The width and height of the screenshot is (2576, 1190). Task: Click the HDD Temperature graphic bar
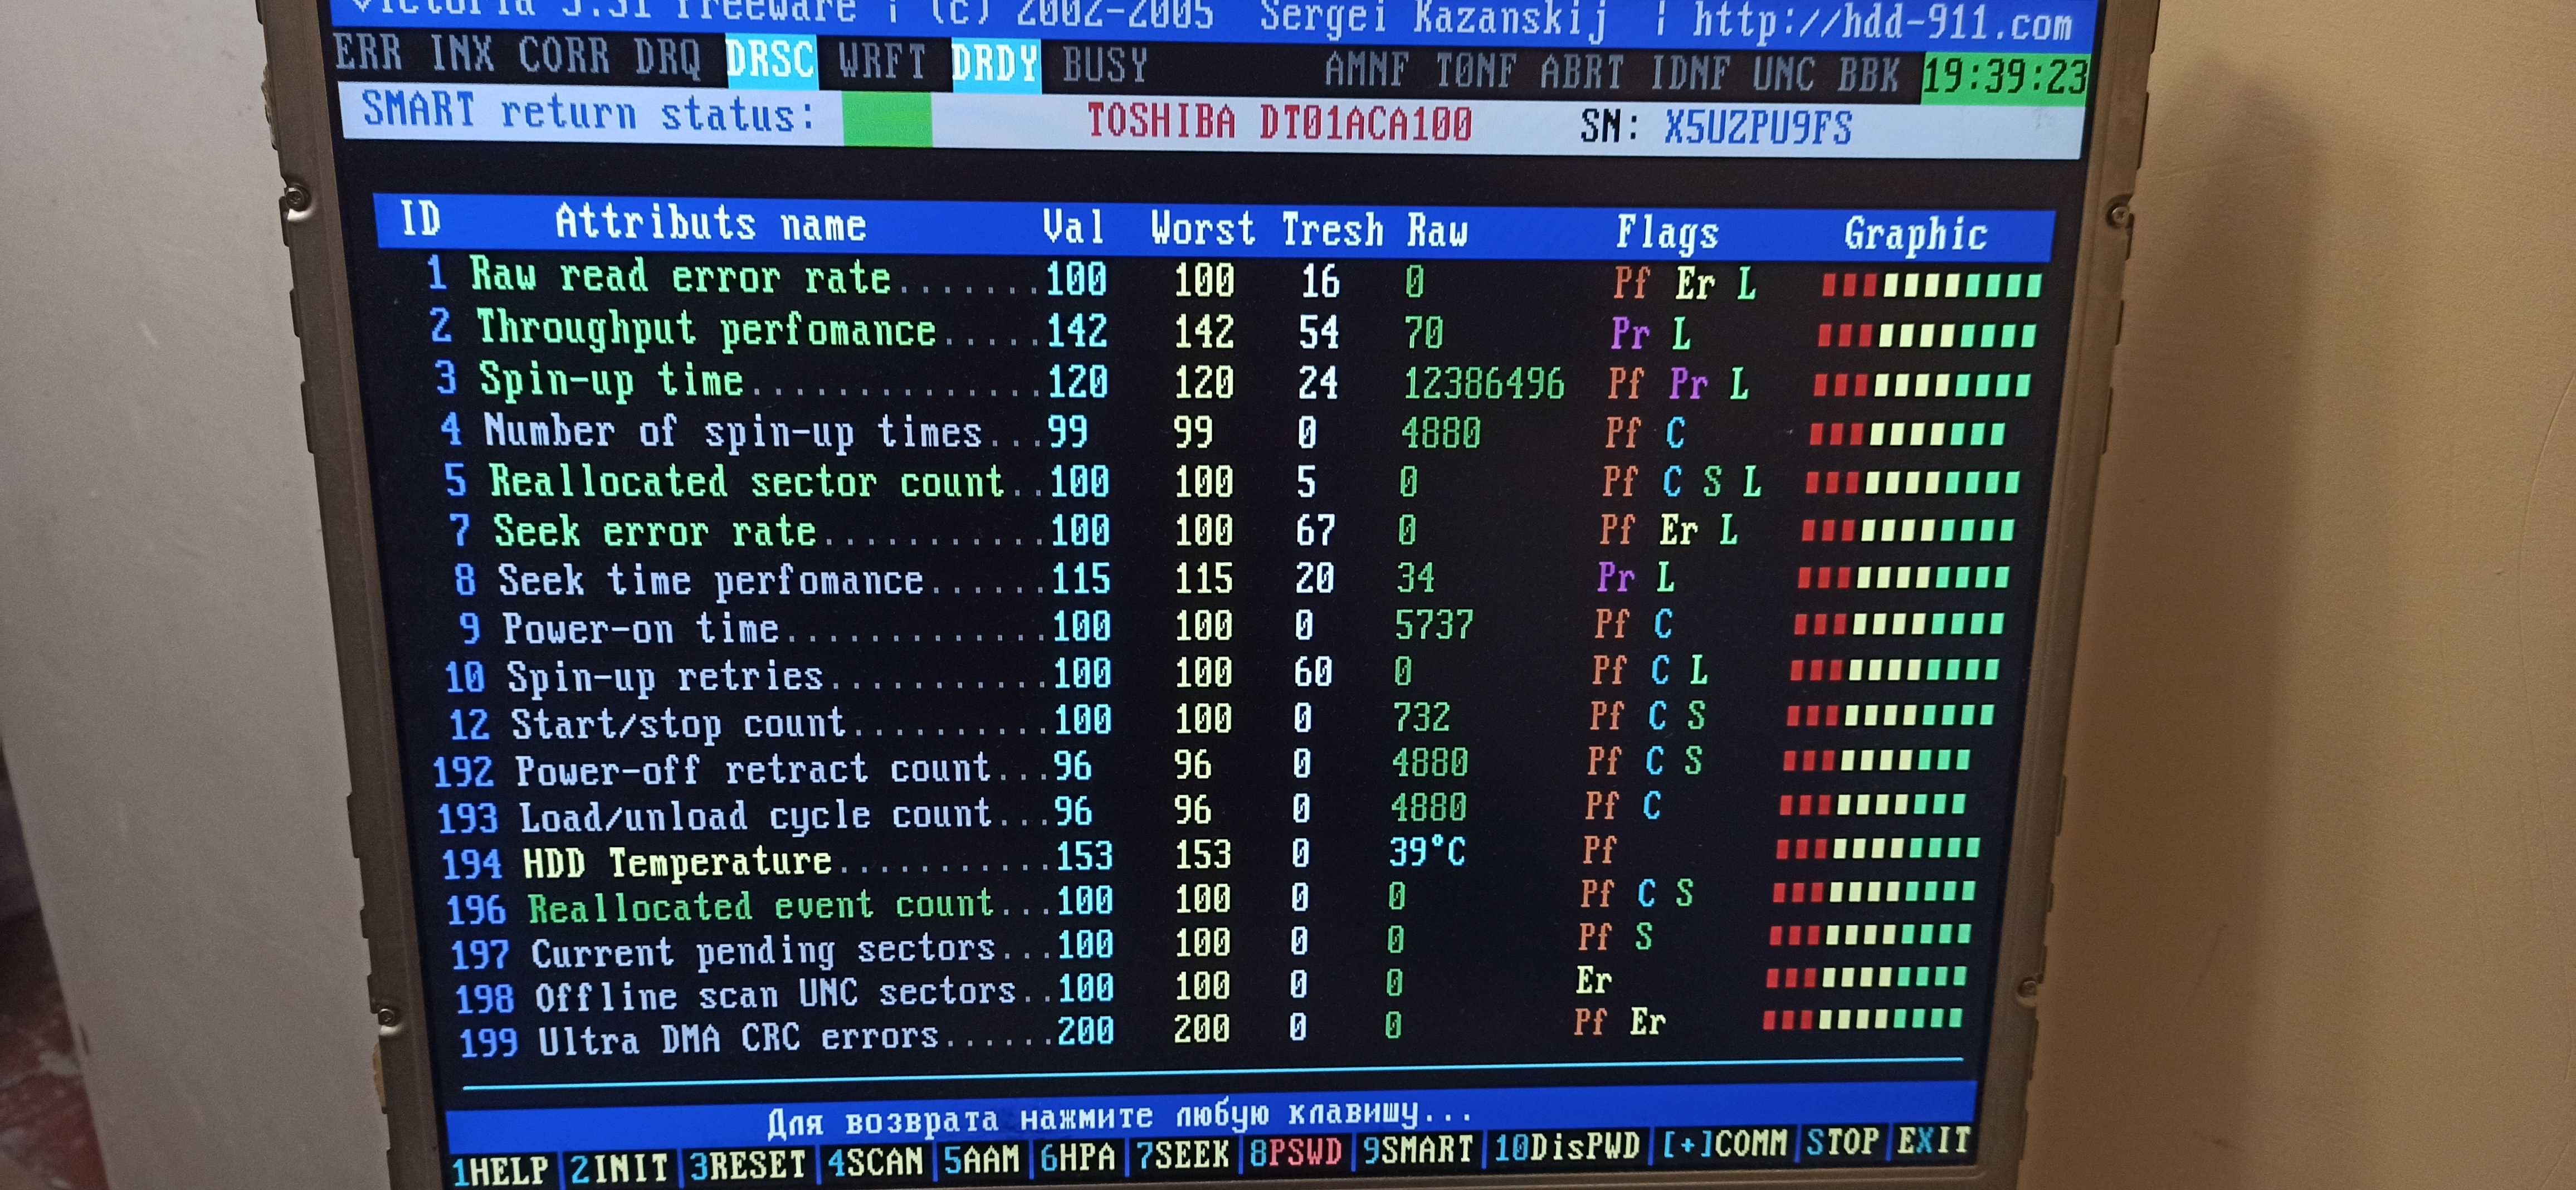[x=1877, y=849]
